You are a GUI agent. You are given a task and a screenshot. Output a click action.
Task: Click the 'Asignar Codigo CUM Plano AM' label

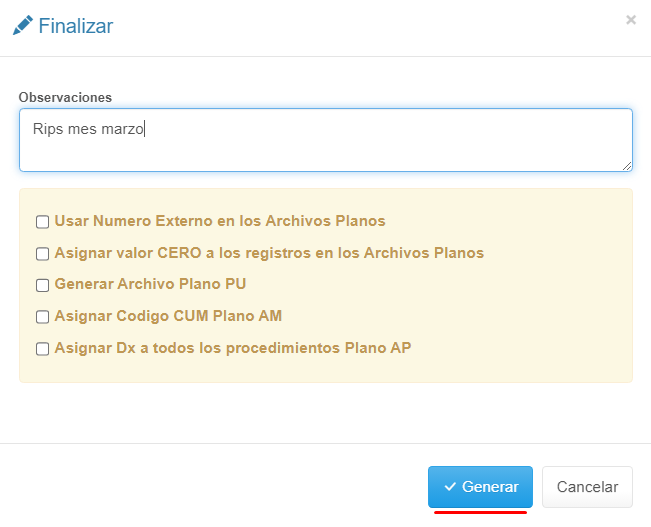[x=168, y=316]
